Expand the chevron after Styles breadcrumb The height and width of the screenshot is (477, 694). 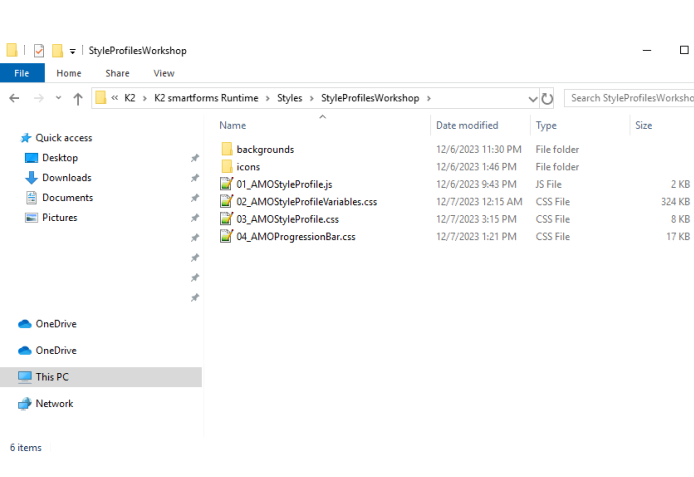[312, 98]
